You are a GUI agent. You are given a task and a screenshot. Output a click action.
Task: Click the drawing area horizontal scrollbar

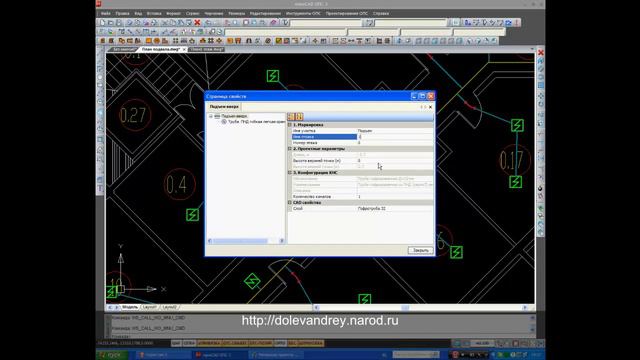pyautogui.click(x=421, y=307)
